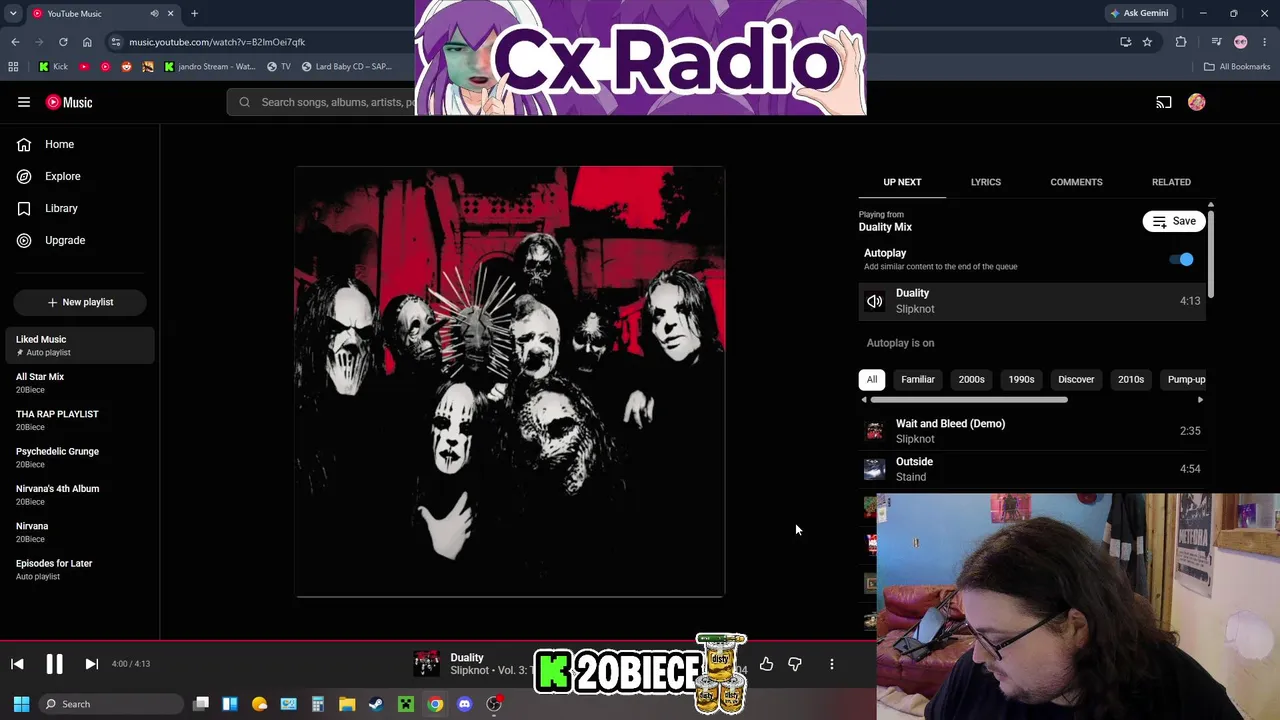Screen dimensions: 1280x720
Task: Select the All filter chip
Action: [872, 380]
